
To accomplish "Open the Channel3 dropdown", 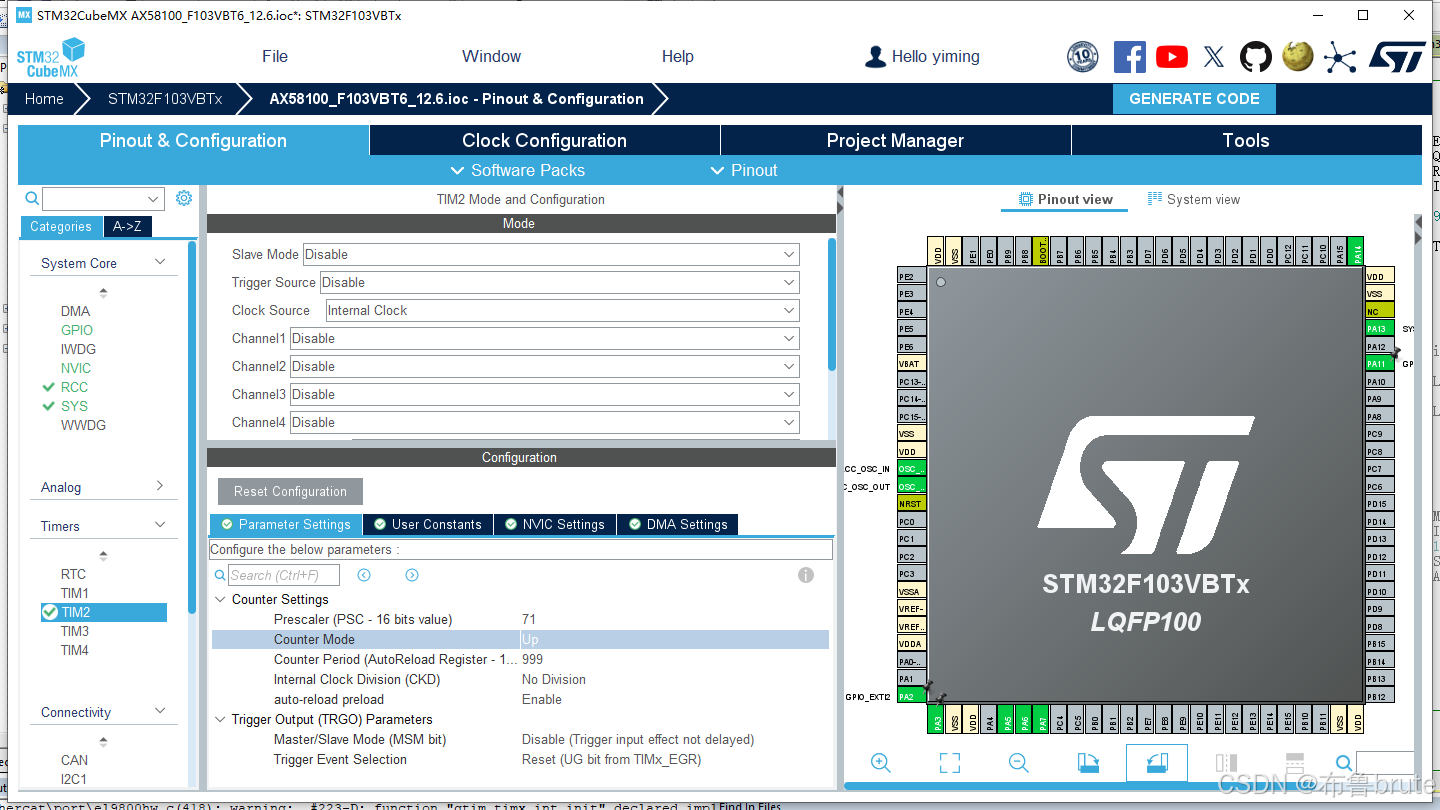I will 544,394.
